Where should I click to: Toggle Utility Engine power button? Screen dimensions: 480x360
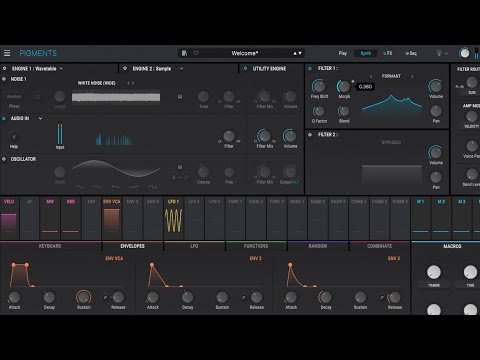click(246, 68)
